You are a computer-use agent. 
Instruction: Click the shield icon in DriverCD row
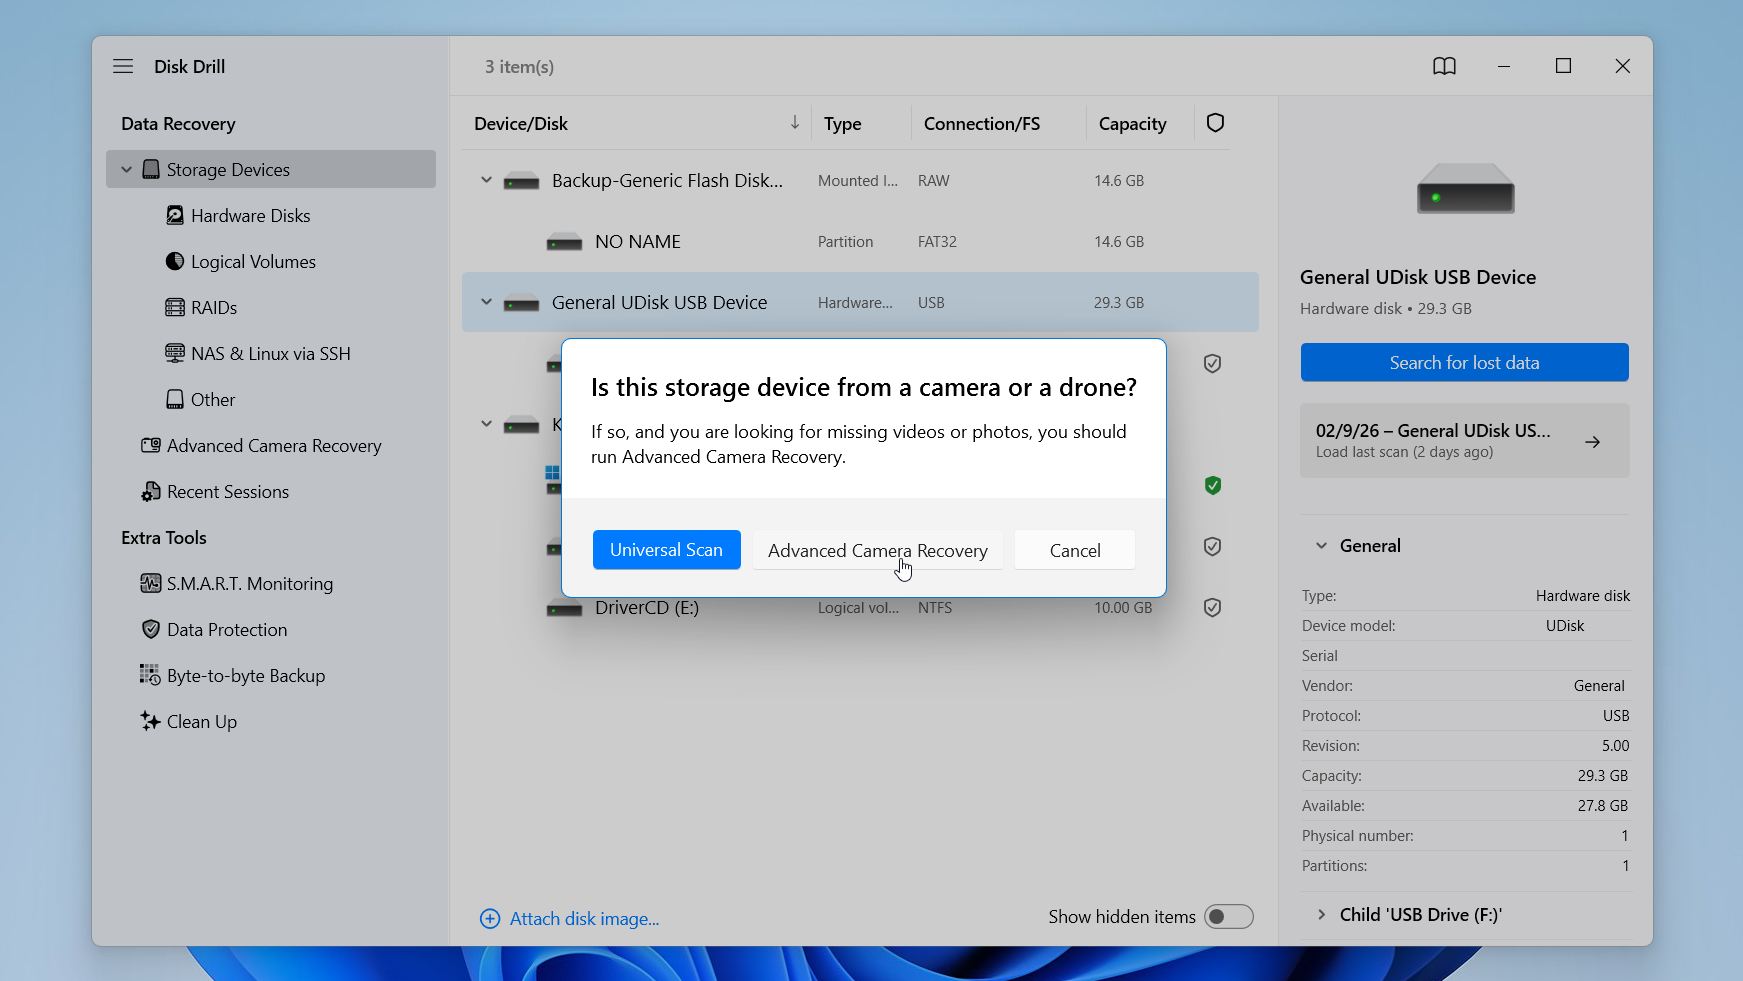1212,608
